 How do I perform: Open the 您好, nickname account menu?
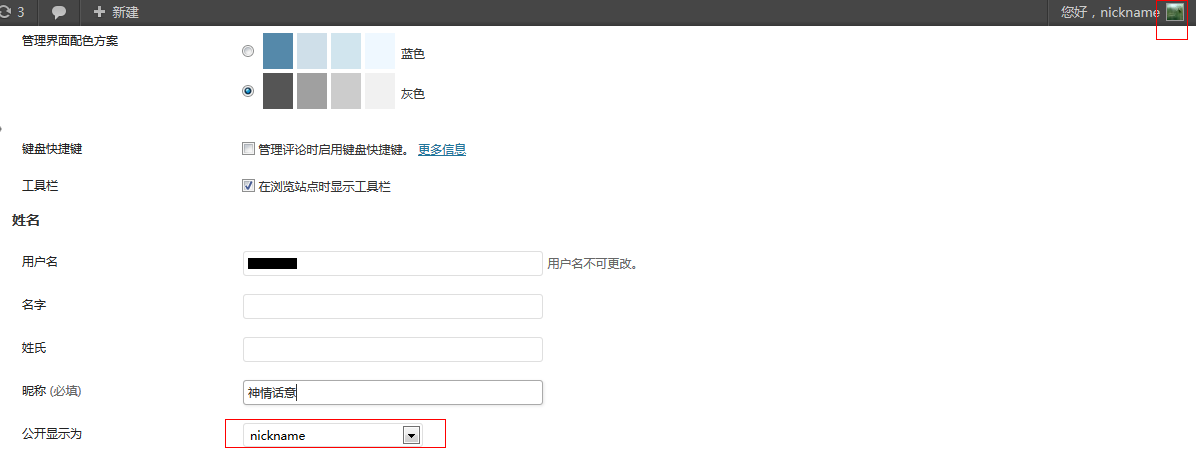point(1110,12)
